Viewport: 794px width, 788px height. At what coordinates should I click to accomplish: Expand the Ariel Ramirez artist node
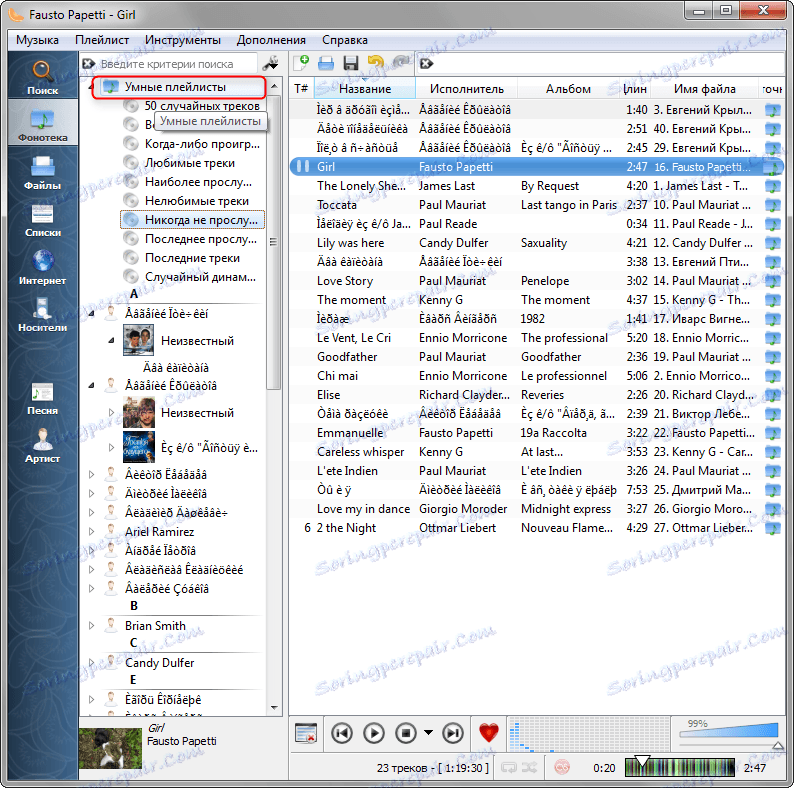point(92,531)
